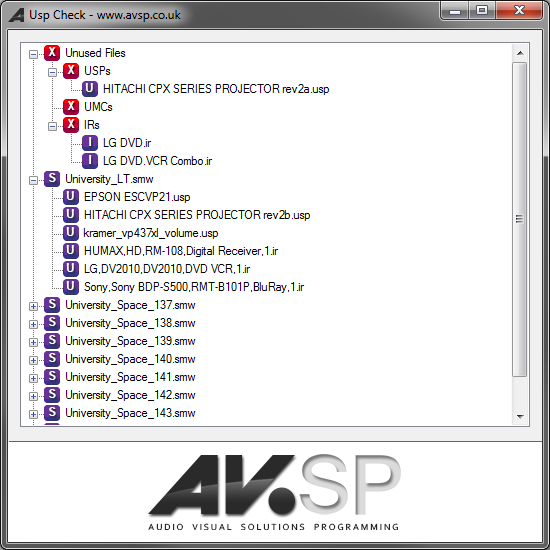Click the vertical scrollbar thumb
The height and width of the screenshot is (550, 550).
pos(519,219)
